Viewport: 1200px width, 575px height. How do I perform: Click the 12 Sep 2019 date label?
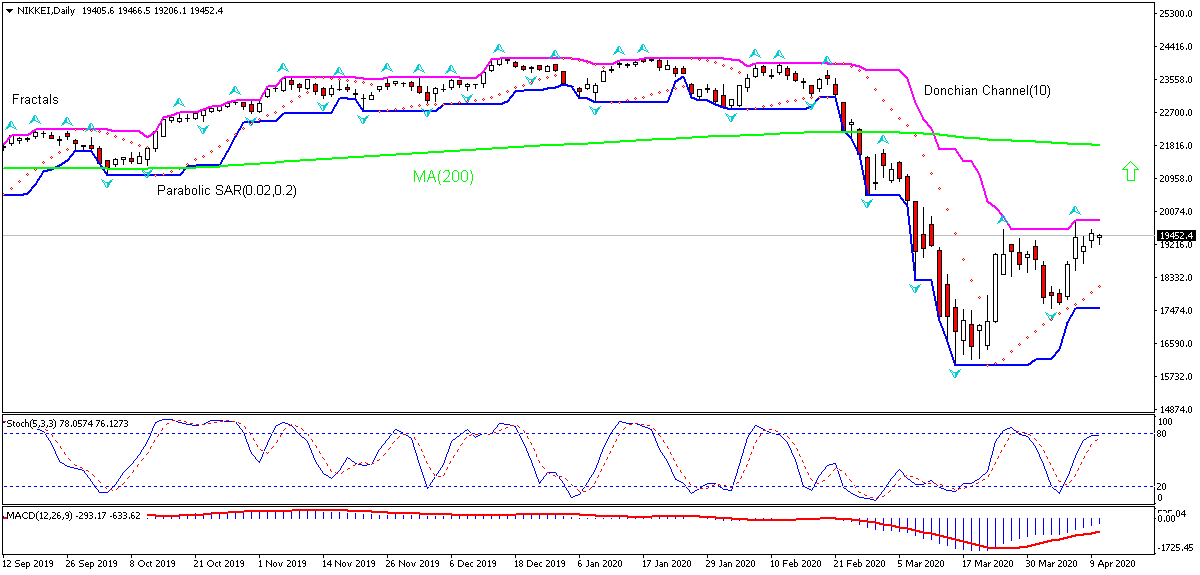point(28,564)
